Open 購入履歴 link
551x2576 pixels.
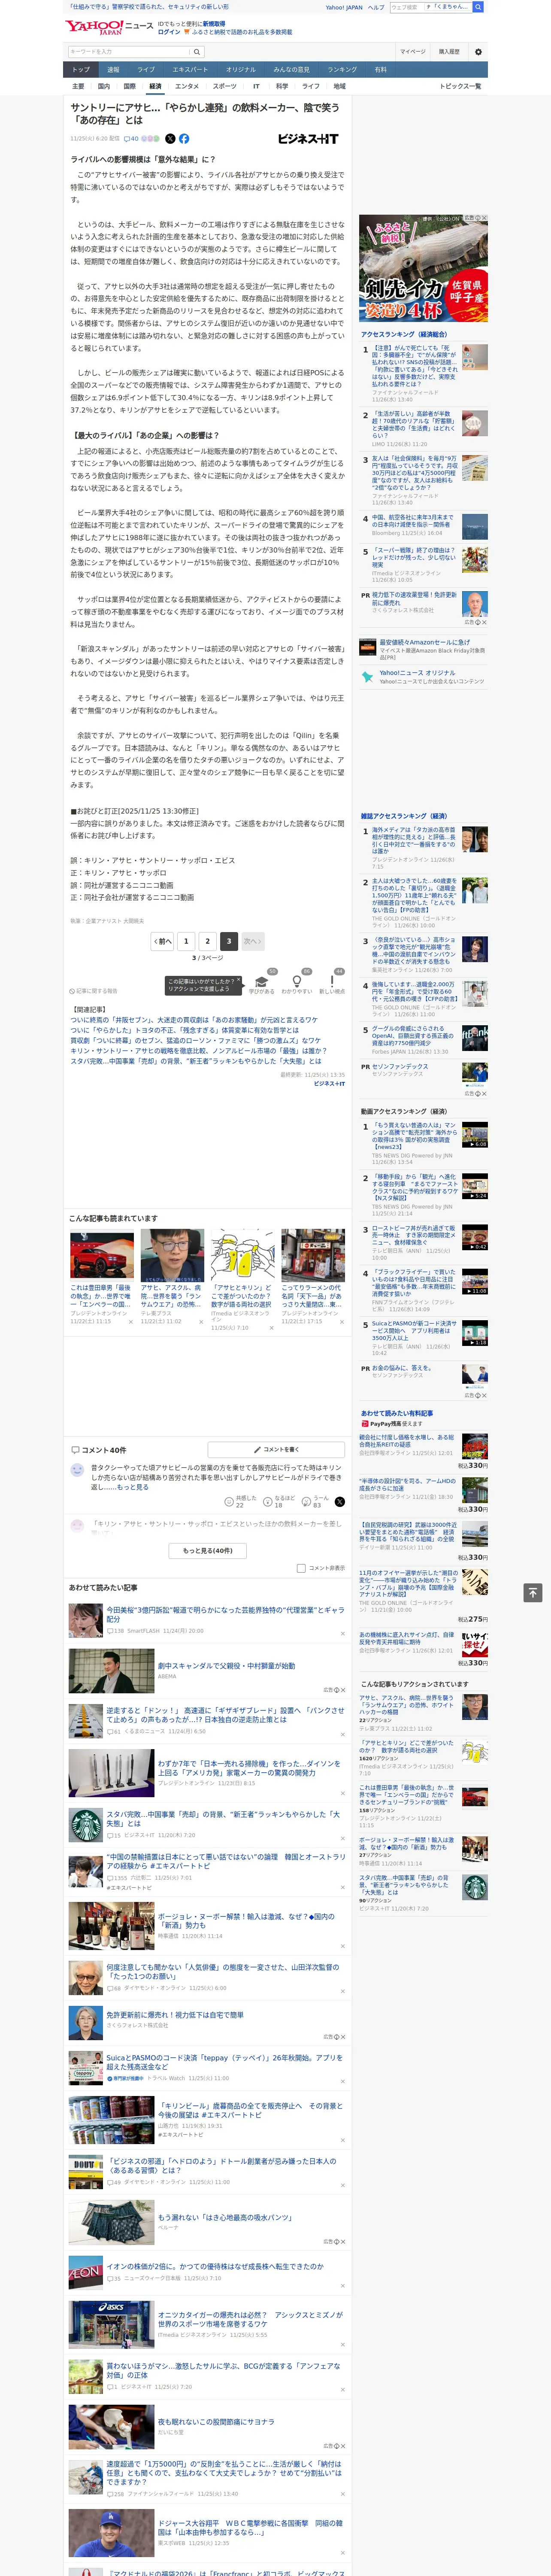pyautogui.click(x=449, y=52)
